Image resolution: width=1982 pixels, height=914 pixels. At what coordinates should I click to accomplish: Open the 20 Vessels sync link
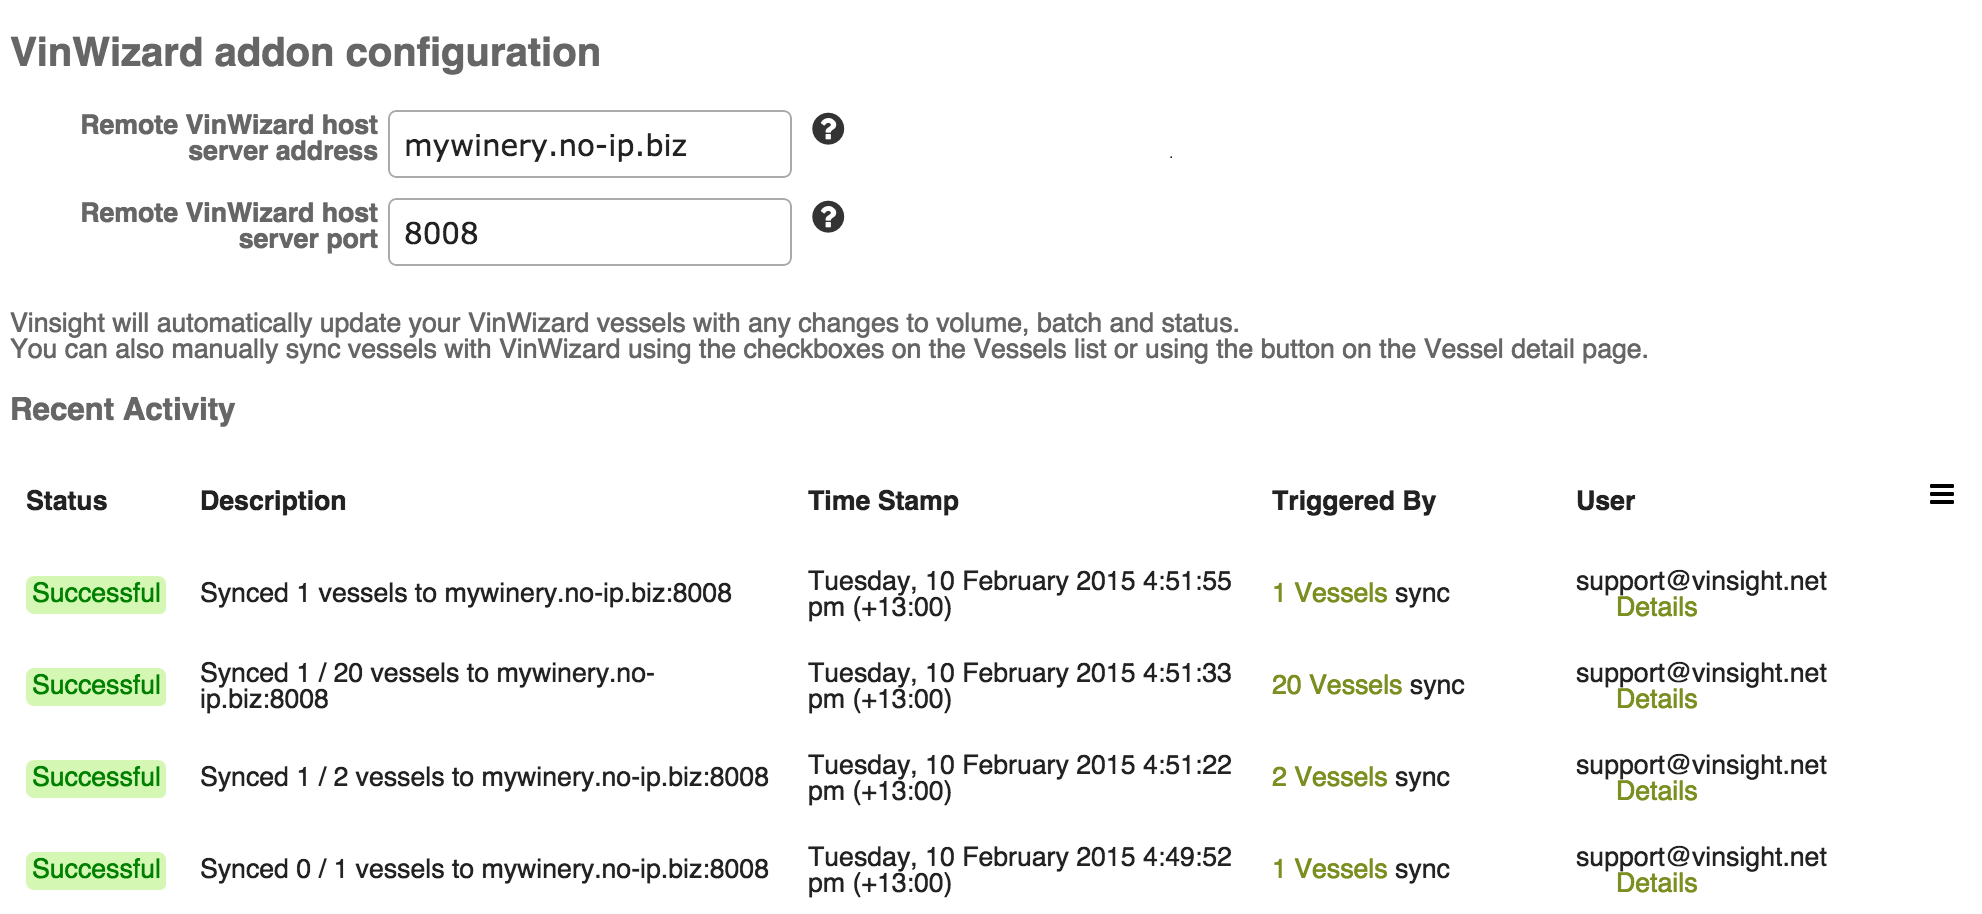coord(1337,685)
